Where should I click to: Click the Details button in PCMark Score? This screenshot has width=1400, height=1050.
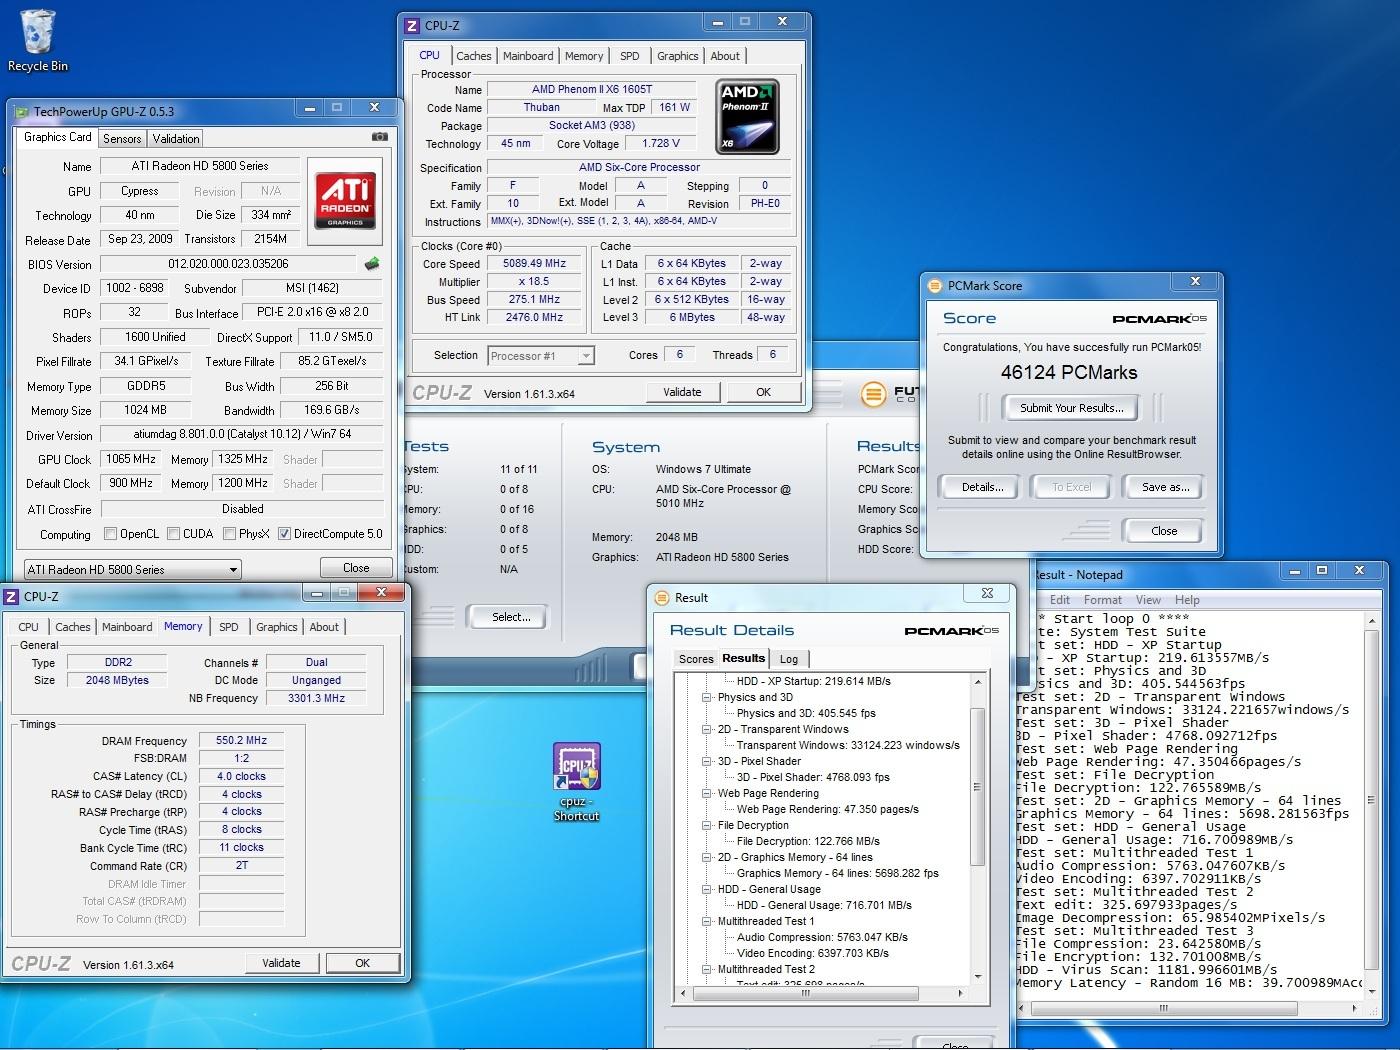[x=982, y=487]
